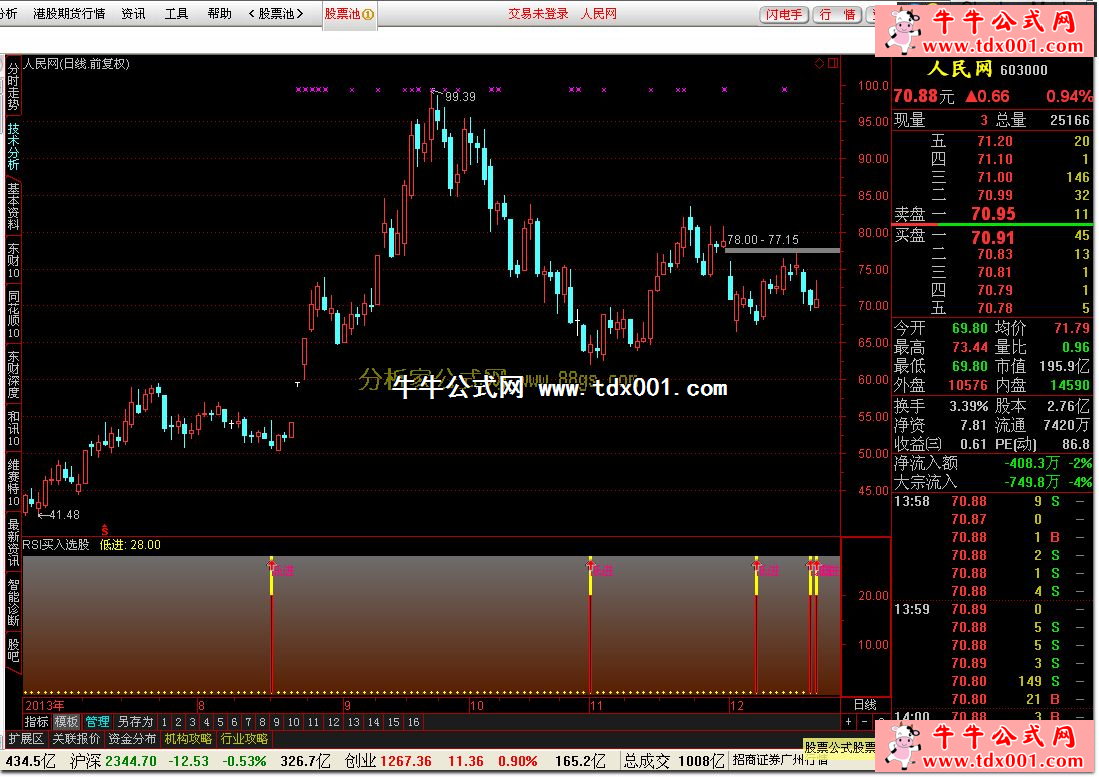The image size is (1099, 777).
Task: Click the 交易未登录 link
Action: tap(538, 13)
